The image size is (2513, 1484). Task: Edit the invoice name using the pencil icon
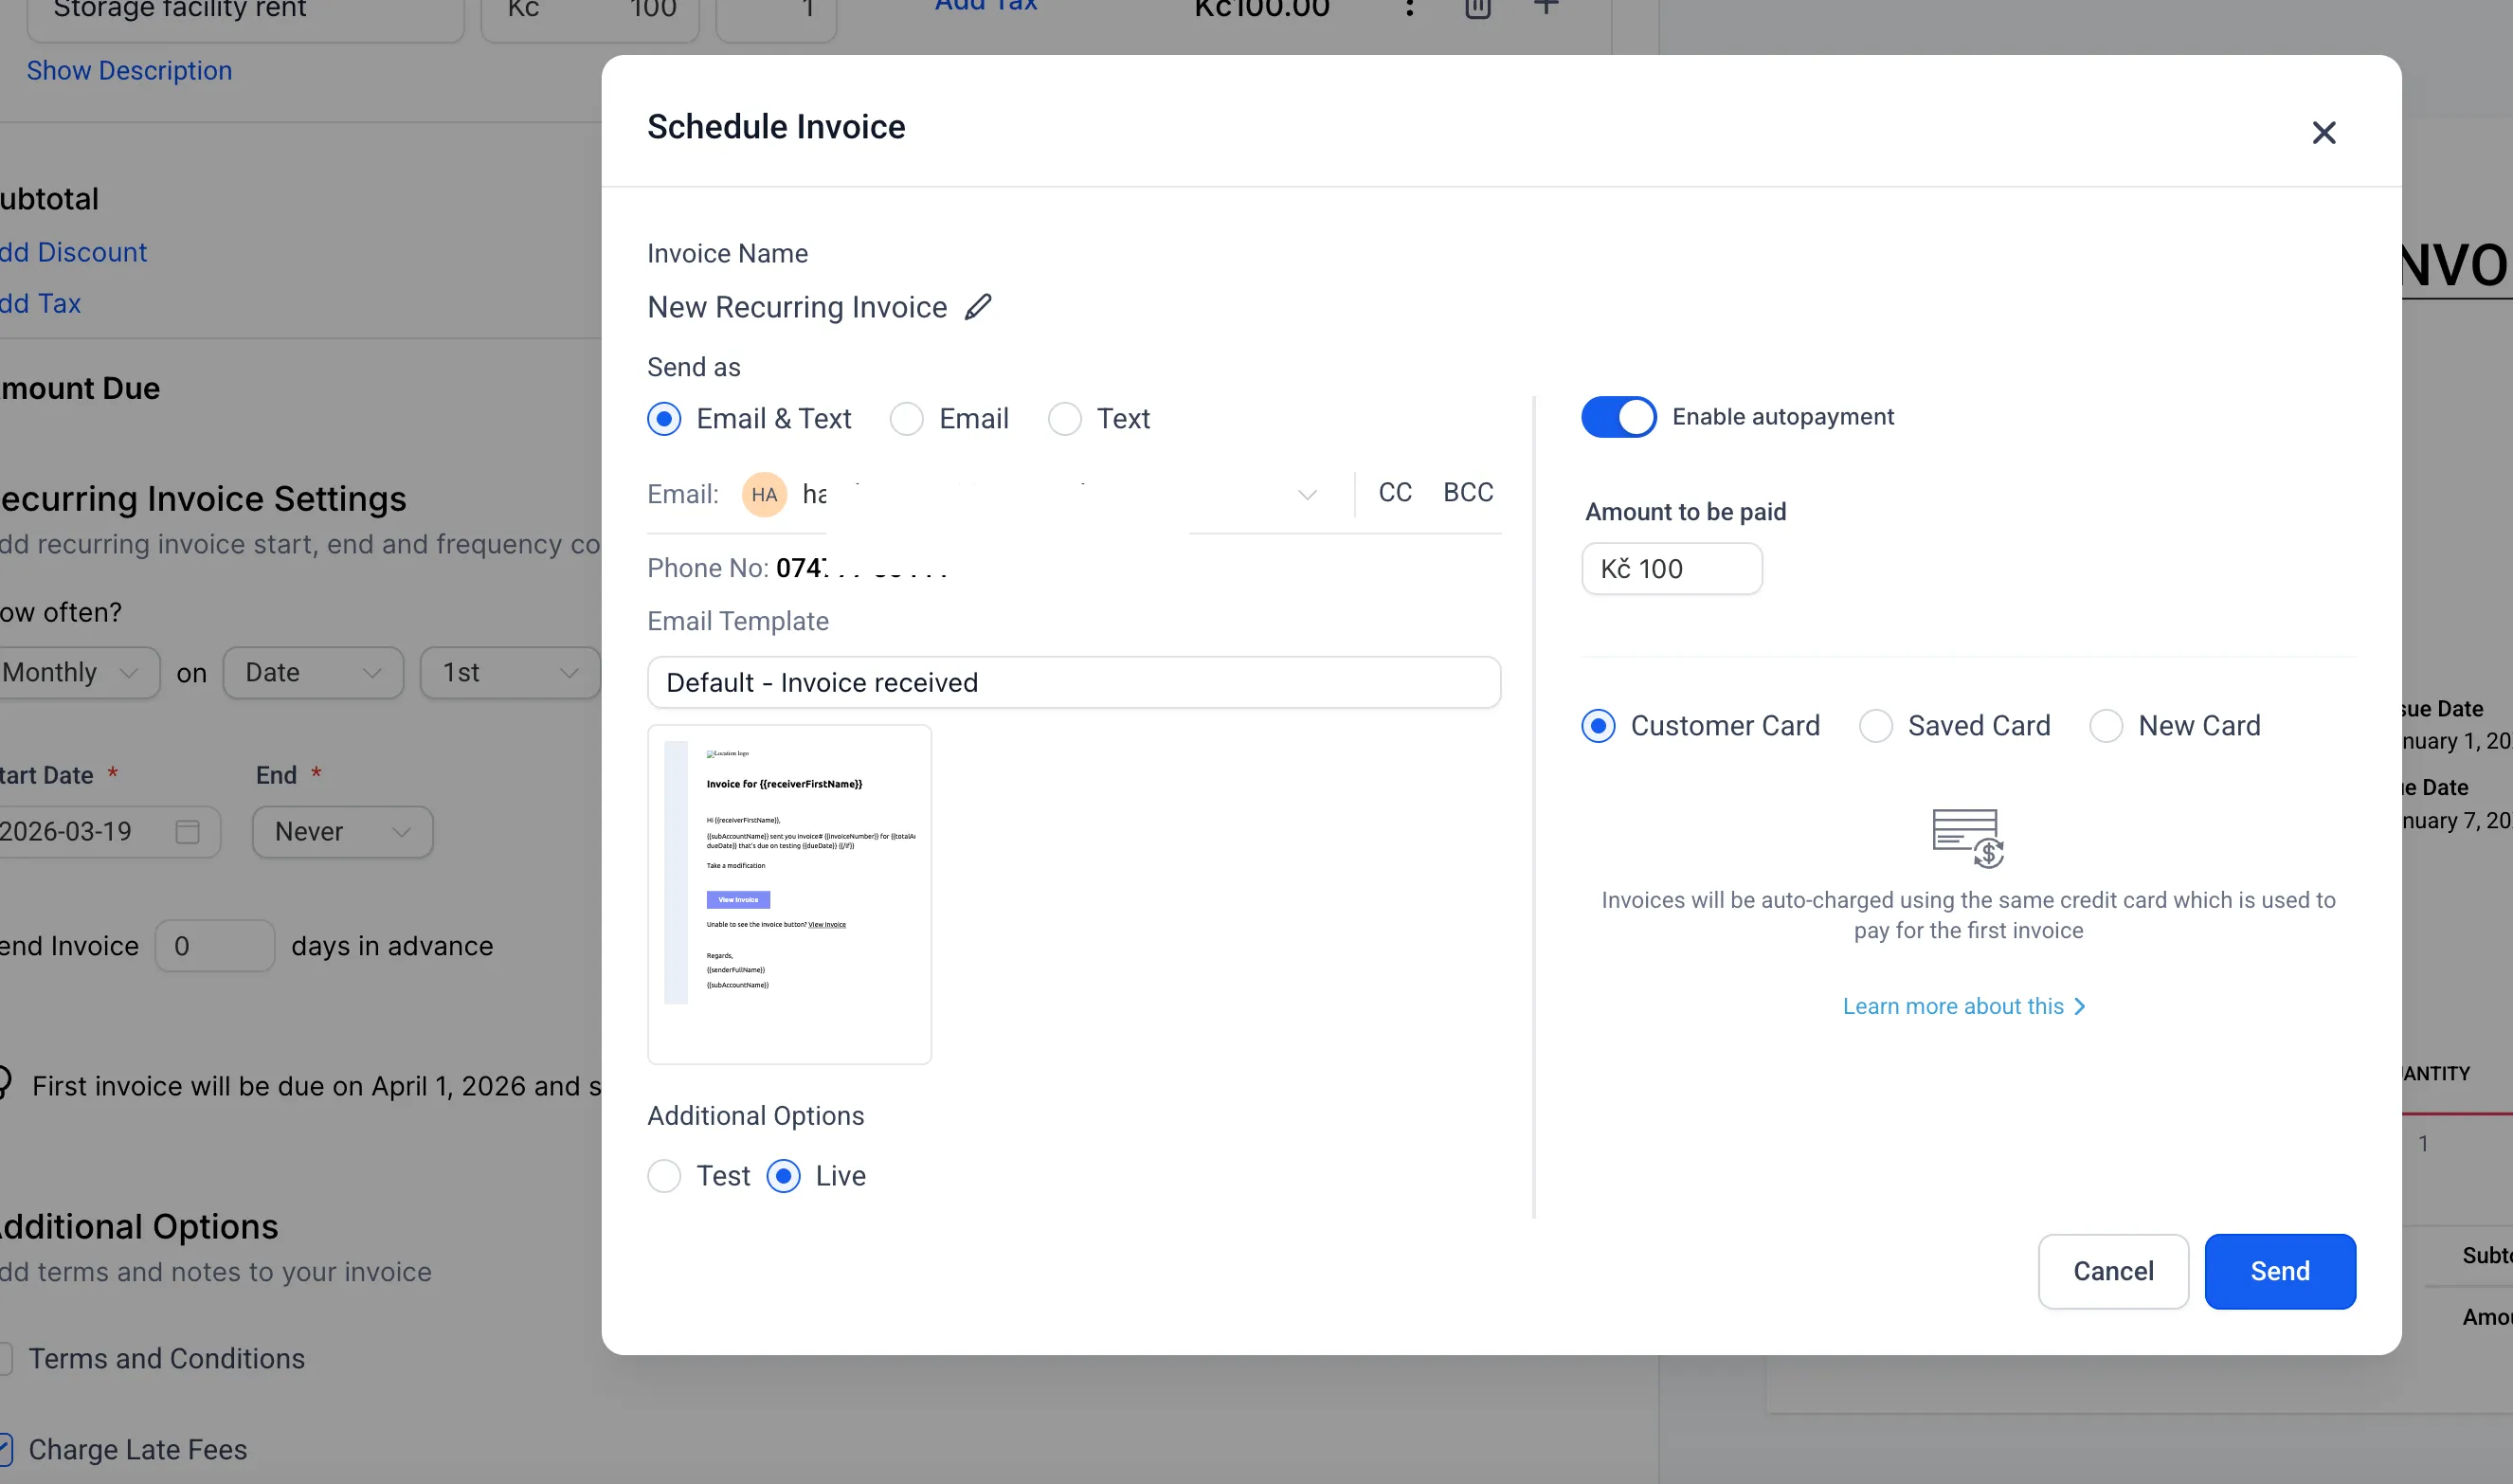click(x=978, y=307)
